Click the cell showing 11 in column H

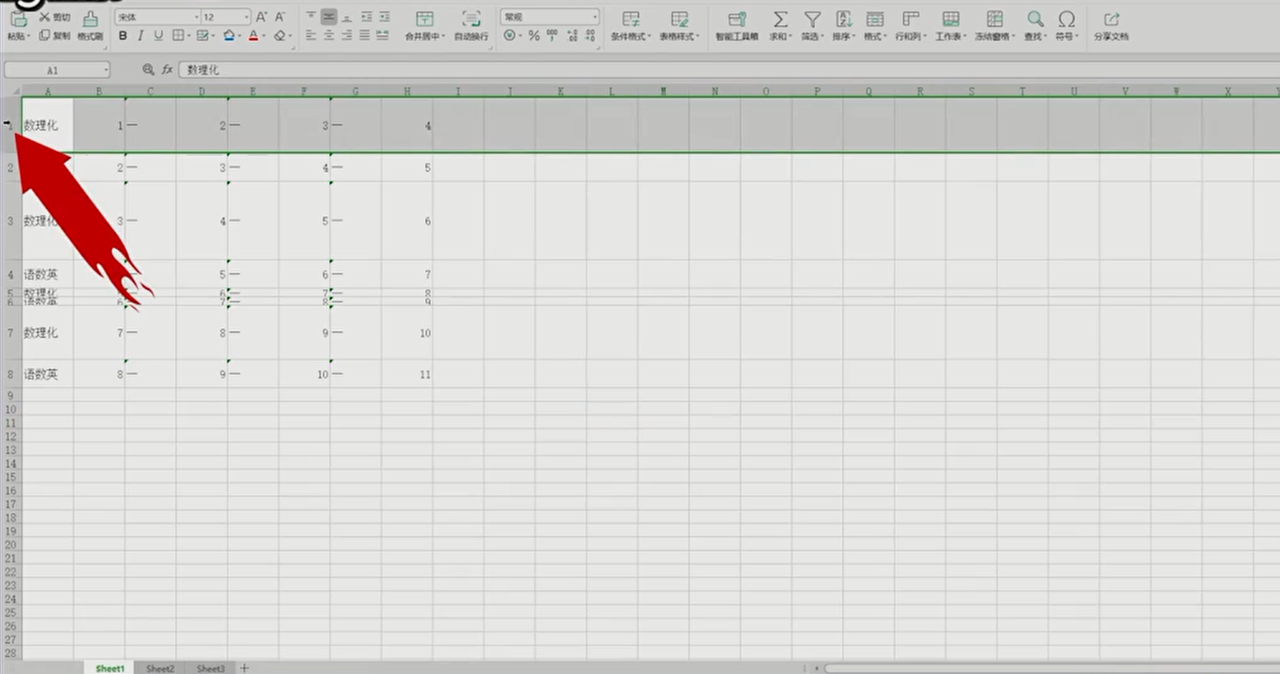click(x=407, y=374)
